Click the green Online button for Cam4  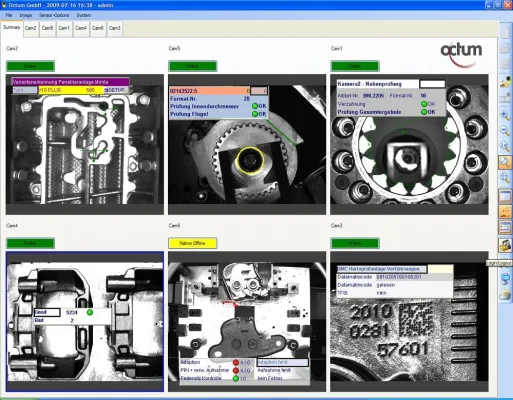coord(30,243)
